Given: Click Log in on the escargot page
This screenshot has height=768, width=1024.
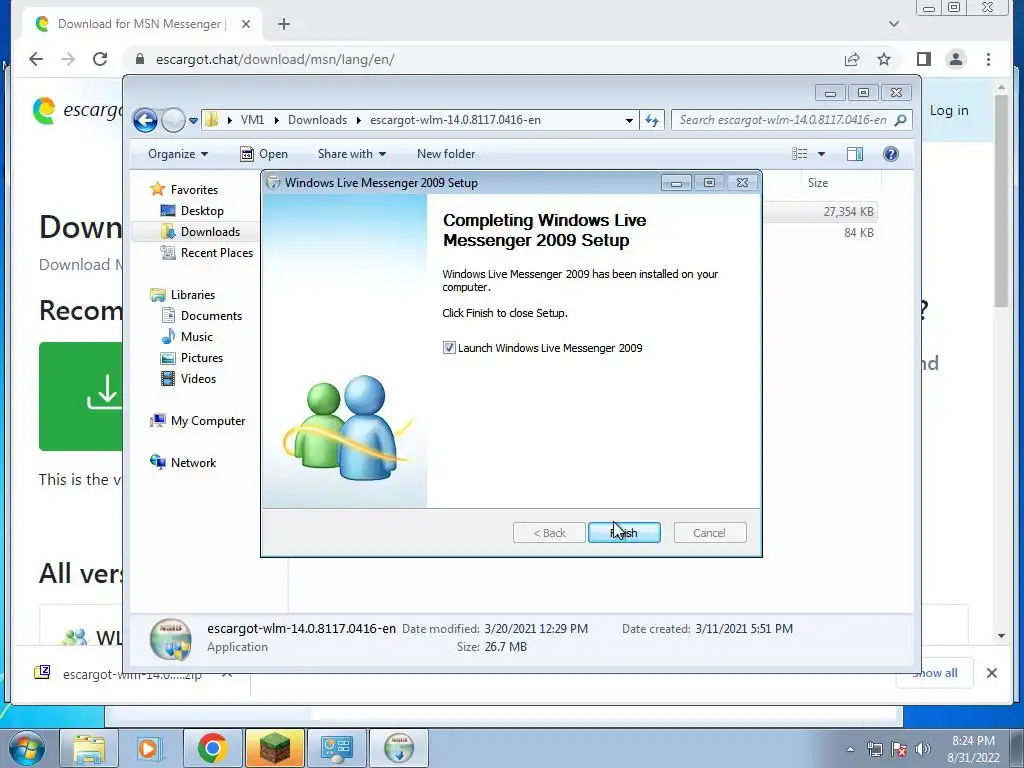Looking at the screenshot, I should (949, 110).
